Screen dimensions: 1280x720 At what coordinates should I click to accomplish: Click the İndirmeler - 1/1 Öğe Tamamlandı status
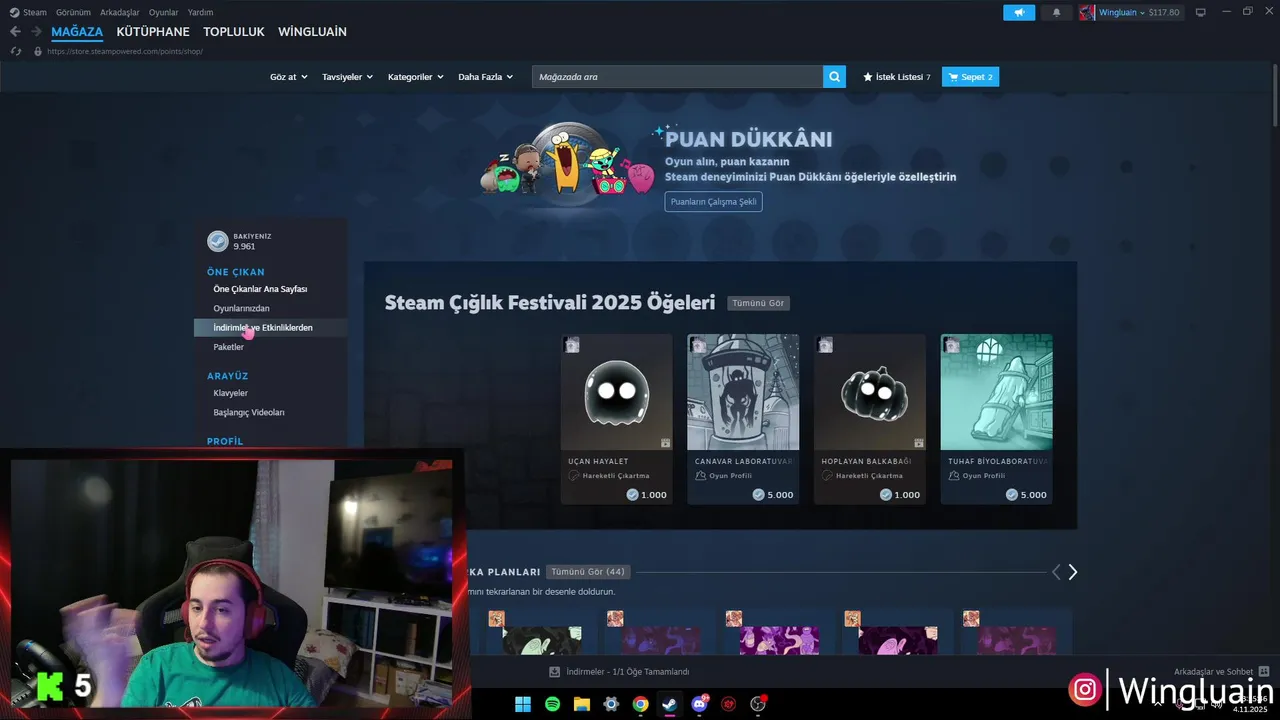[x=627, y=672]
